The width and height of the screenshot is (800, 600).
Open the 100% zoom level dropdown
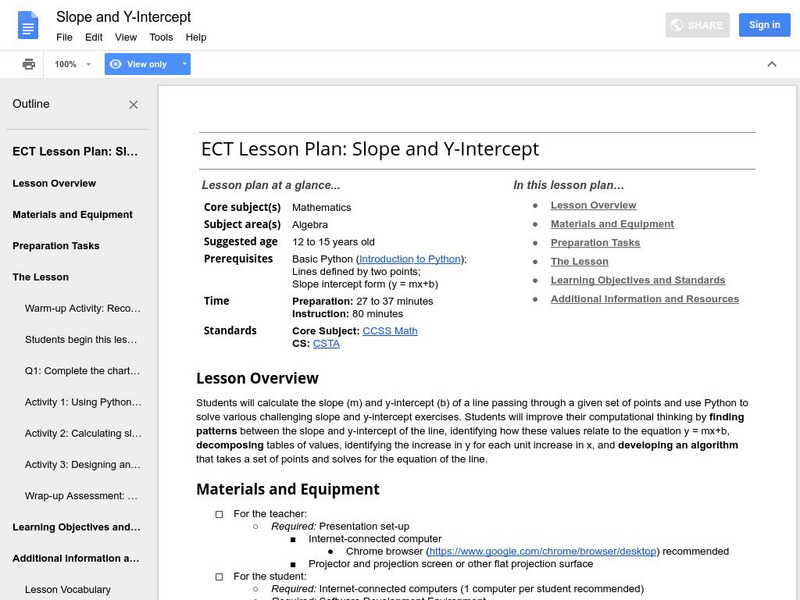(x=73, y=64)
